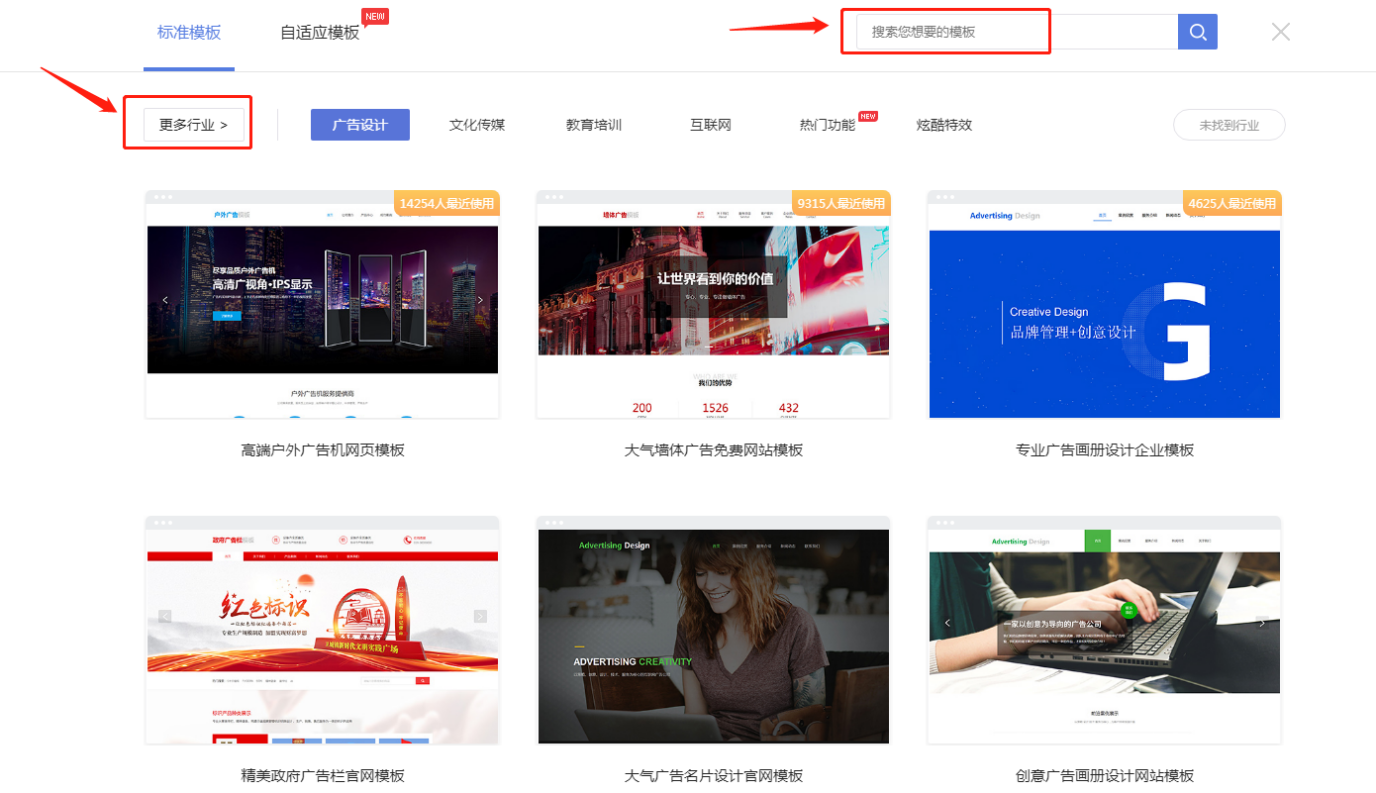The height and width of the screenshot is (793, 1376).
Task: Close the template picker with the X icon
Action: point(1280,32)
